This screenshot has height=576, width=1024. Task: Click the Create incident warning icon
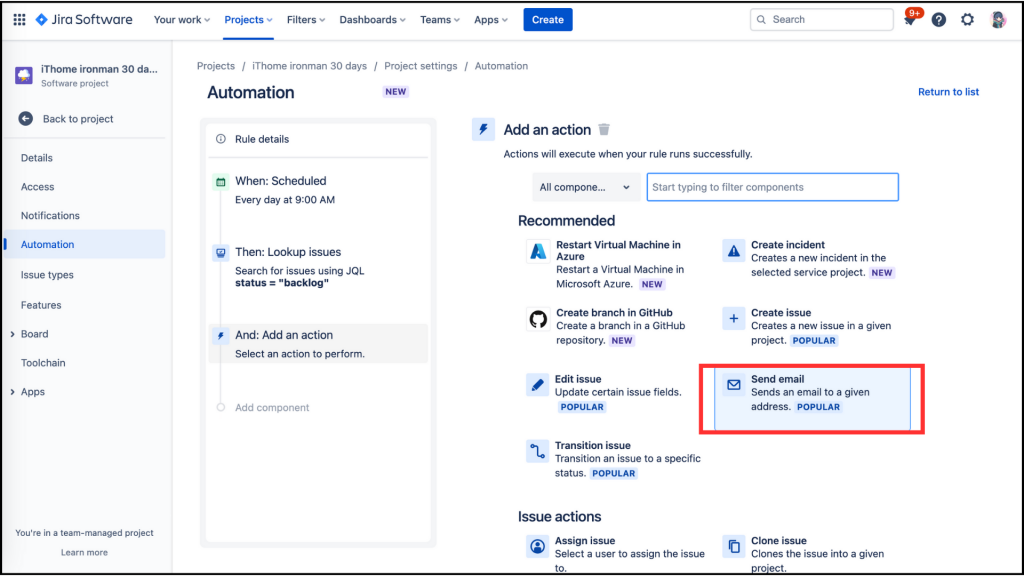click(x=733, y=251)
